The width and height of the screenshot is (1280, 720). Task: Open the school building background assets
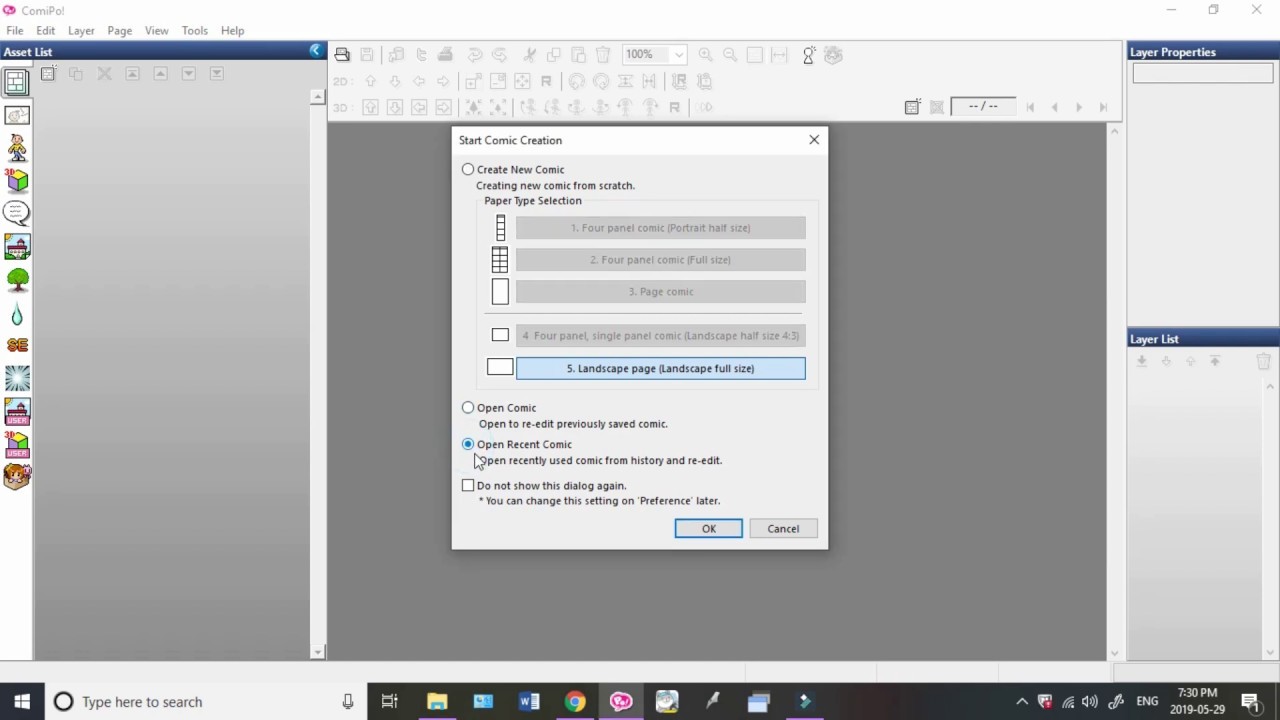[x=17, y=246]
